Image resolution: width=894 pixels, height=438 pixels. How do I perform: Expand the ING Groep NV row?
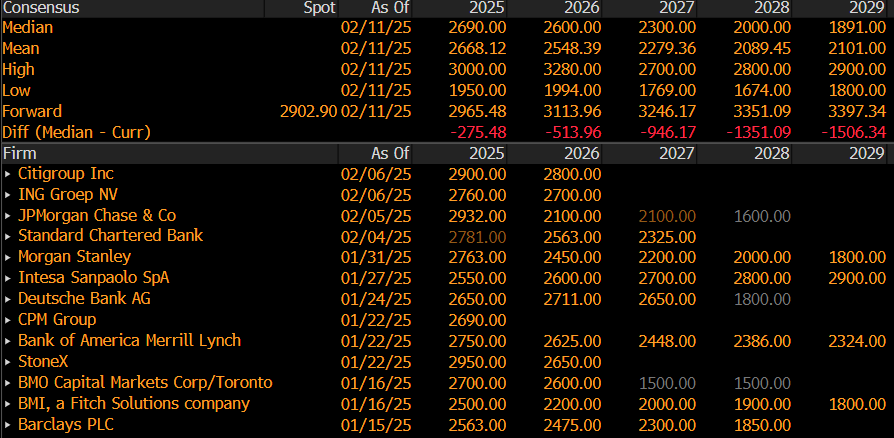tap(7, 195)
